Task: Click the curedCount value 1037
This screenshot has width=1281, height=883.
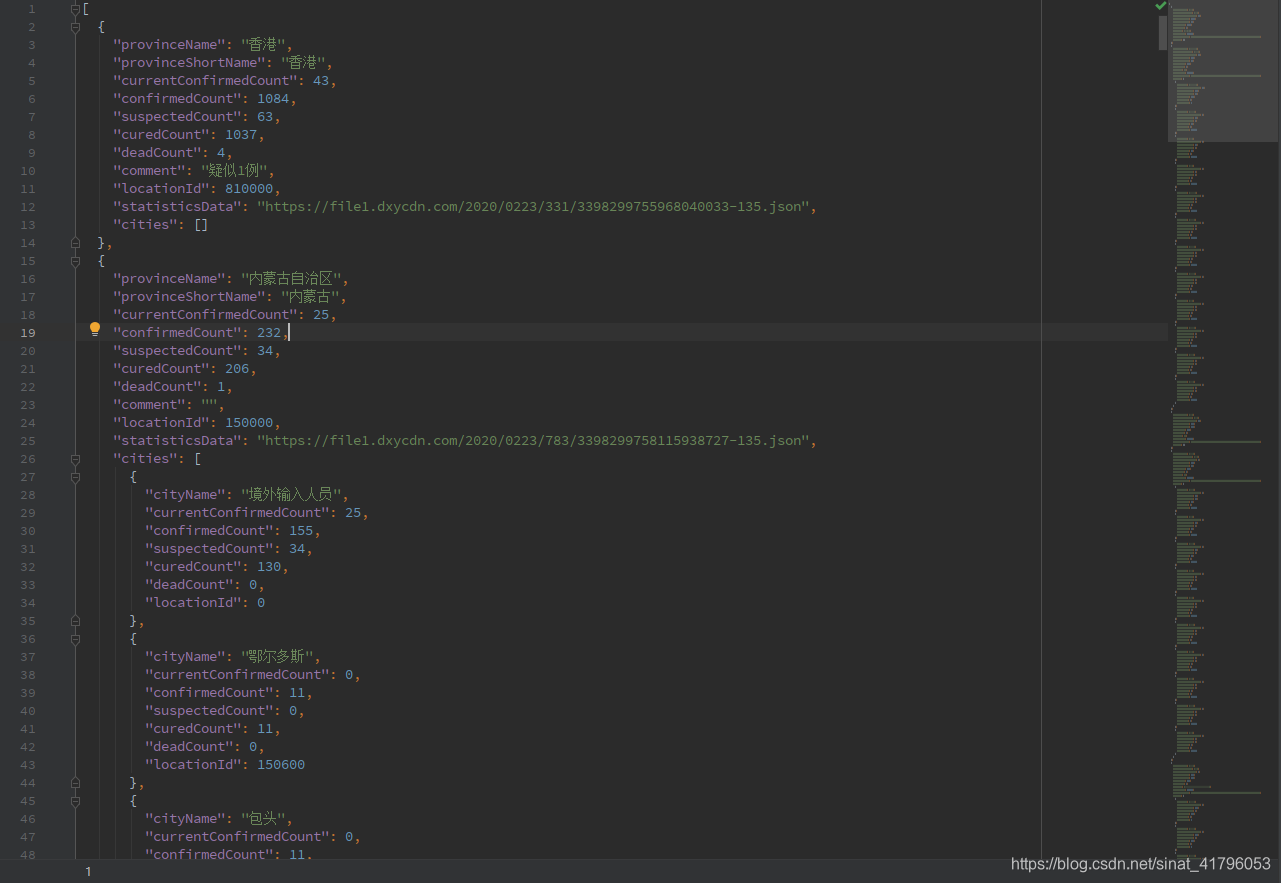Action: 241,135
